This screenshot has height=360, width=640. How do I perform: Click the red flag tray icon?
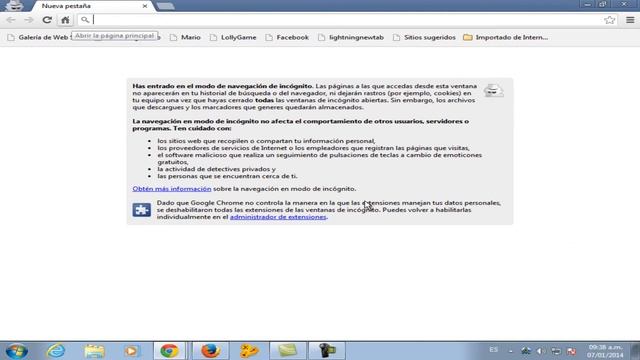click(x=571, y=351)
